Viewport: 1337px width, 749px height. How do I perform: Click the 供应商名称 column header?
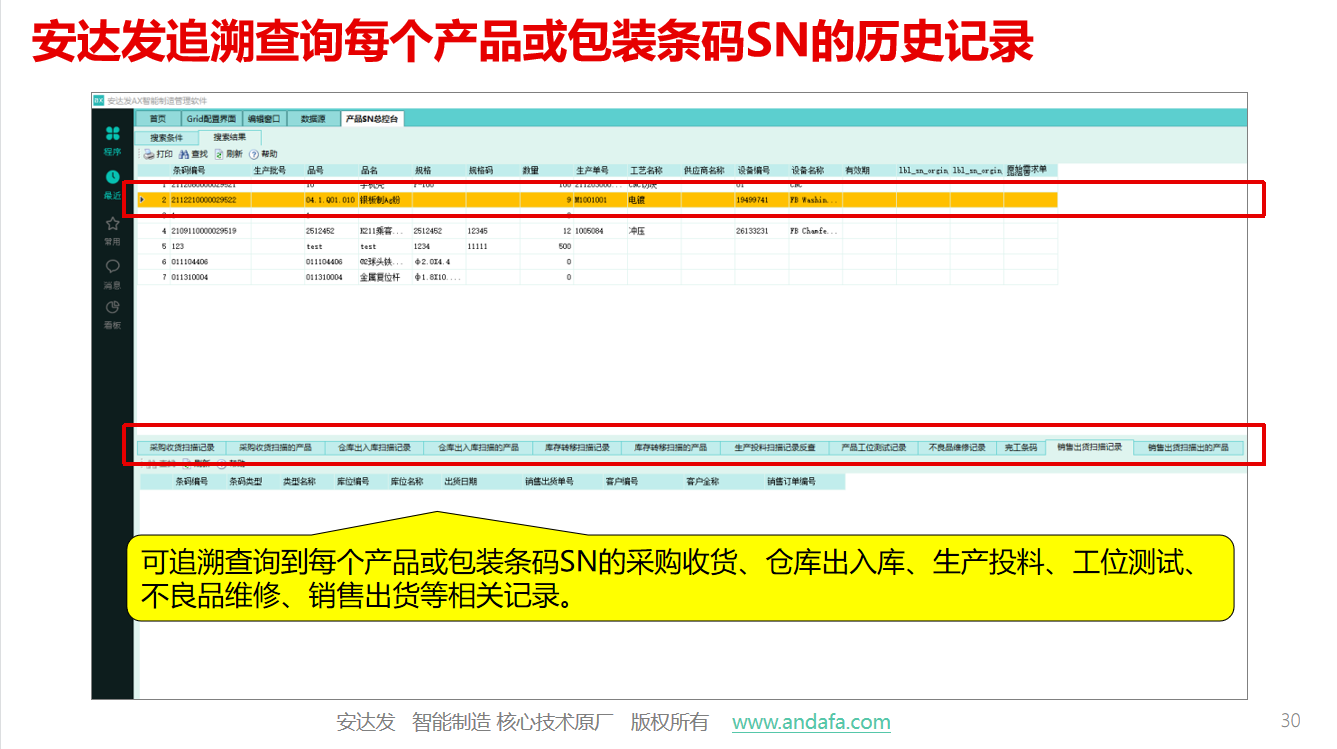click(708, 171)
